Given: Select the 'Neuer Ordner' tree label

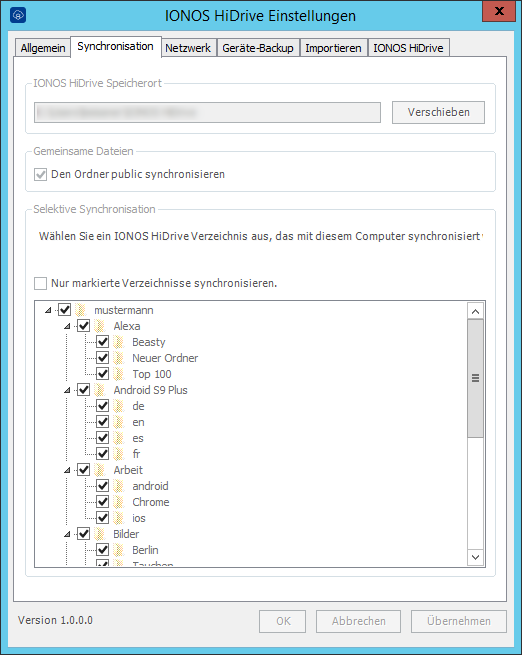Looking at the screenshot, I should (165, 358).
